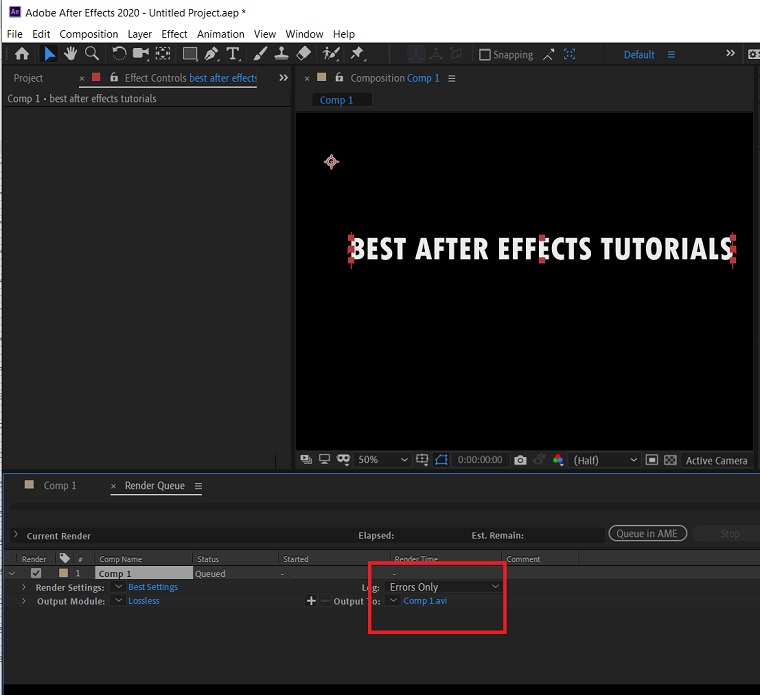Select the Horizontal Type tool

[x=233, y=54]
